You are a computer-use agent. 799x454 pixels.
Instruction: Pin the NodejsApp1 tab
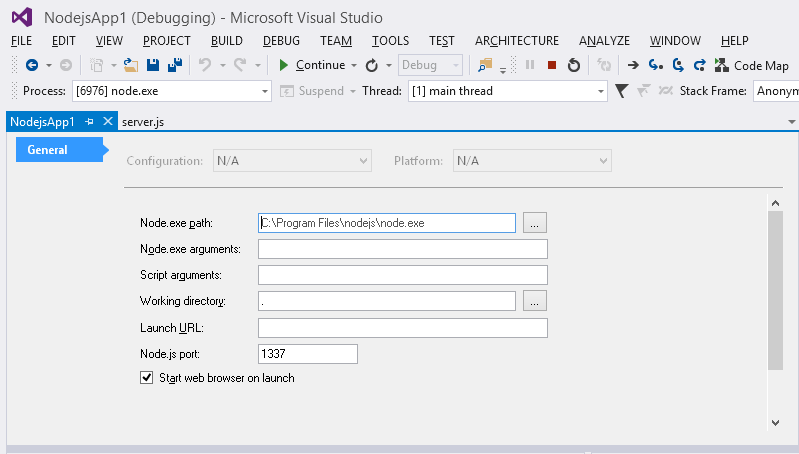(x=90, y=121)
